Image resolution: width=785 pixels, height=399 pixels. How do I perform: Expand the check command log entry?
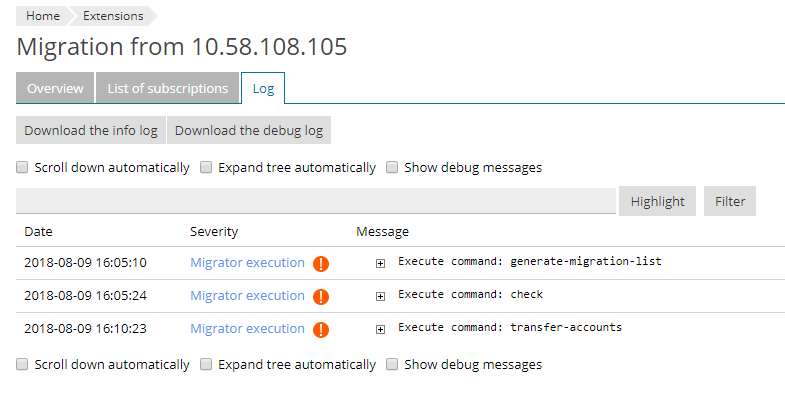[380, 296]
